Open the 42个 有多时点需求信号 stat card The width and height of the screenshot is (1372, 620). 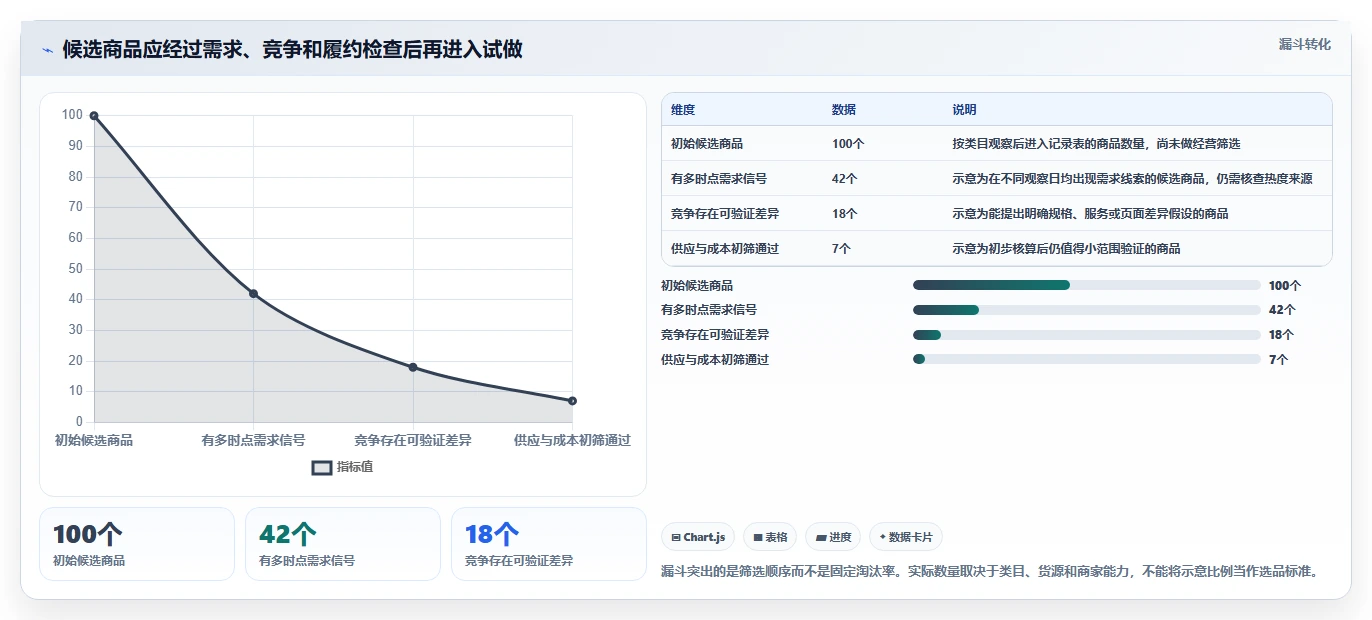pos(343,544)
